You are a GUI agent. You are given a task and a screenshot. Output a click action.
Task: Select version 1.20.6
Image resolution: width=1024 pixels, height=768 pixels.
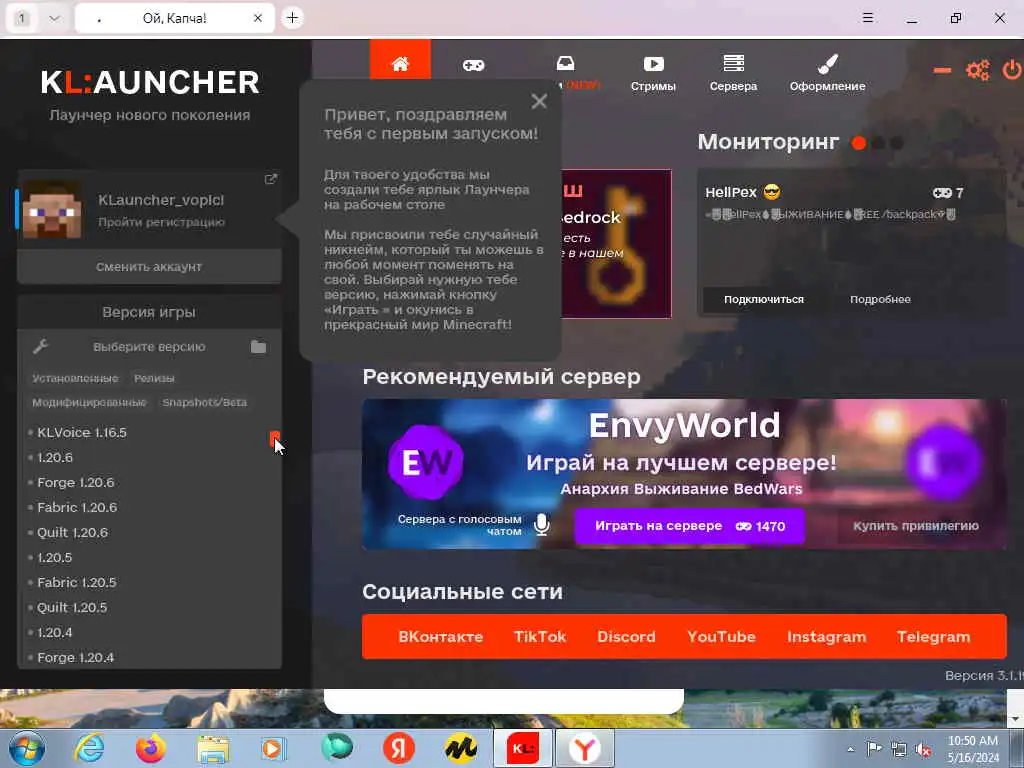55,457
